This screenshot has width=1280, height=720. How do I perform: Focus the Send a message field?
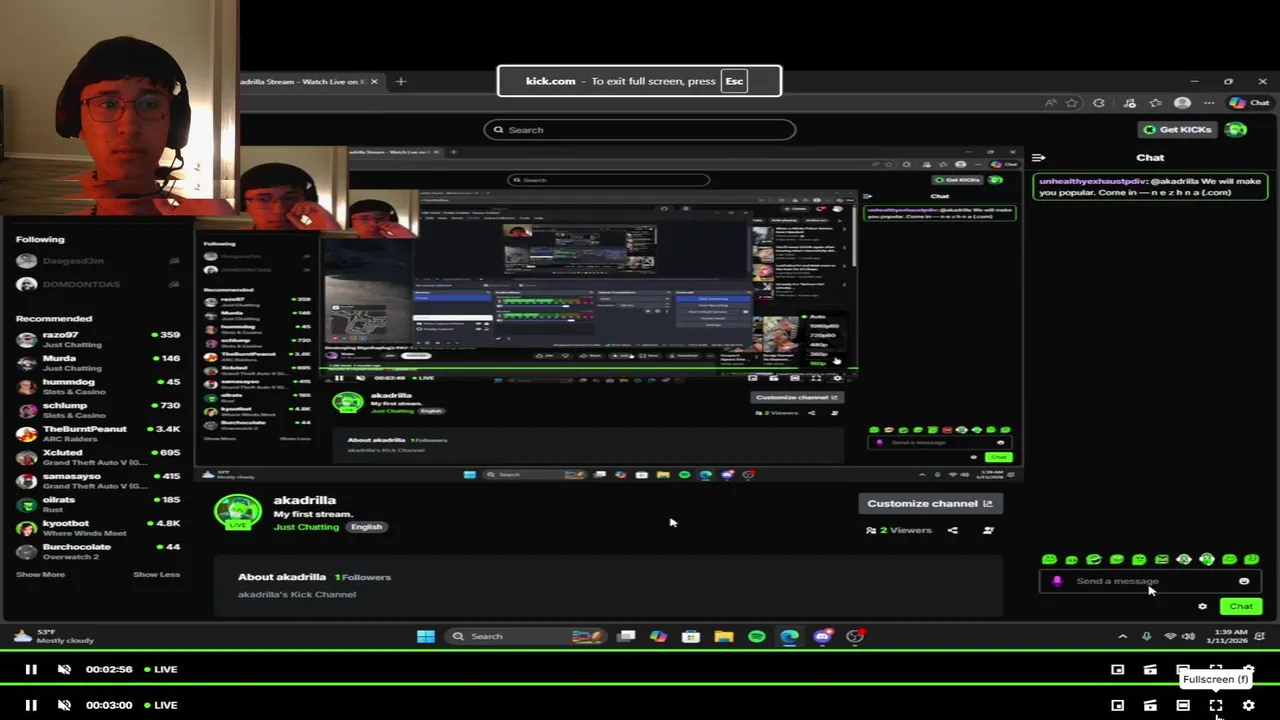1149,581
